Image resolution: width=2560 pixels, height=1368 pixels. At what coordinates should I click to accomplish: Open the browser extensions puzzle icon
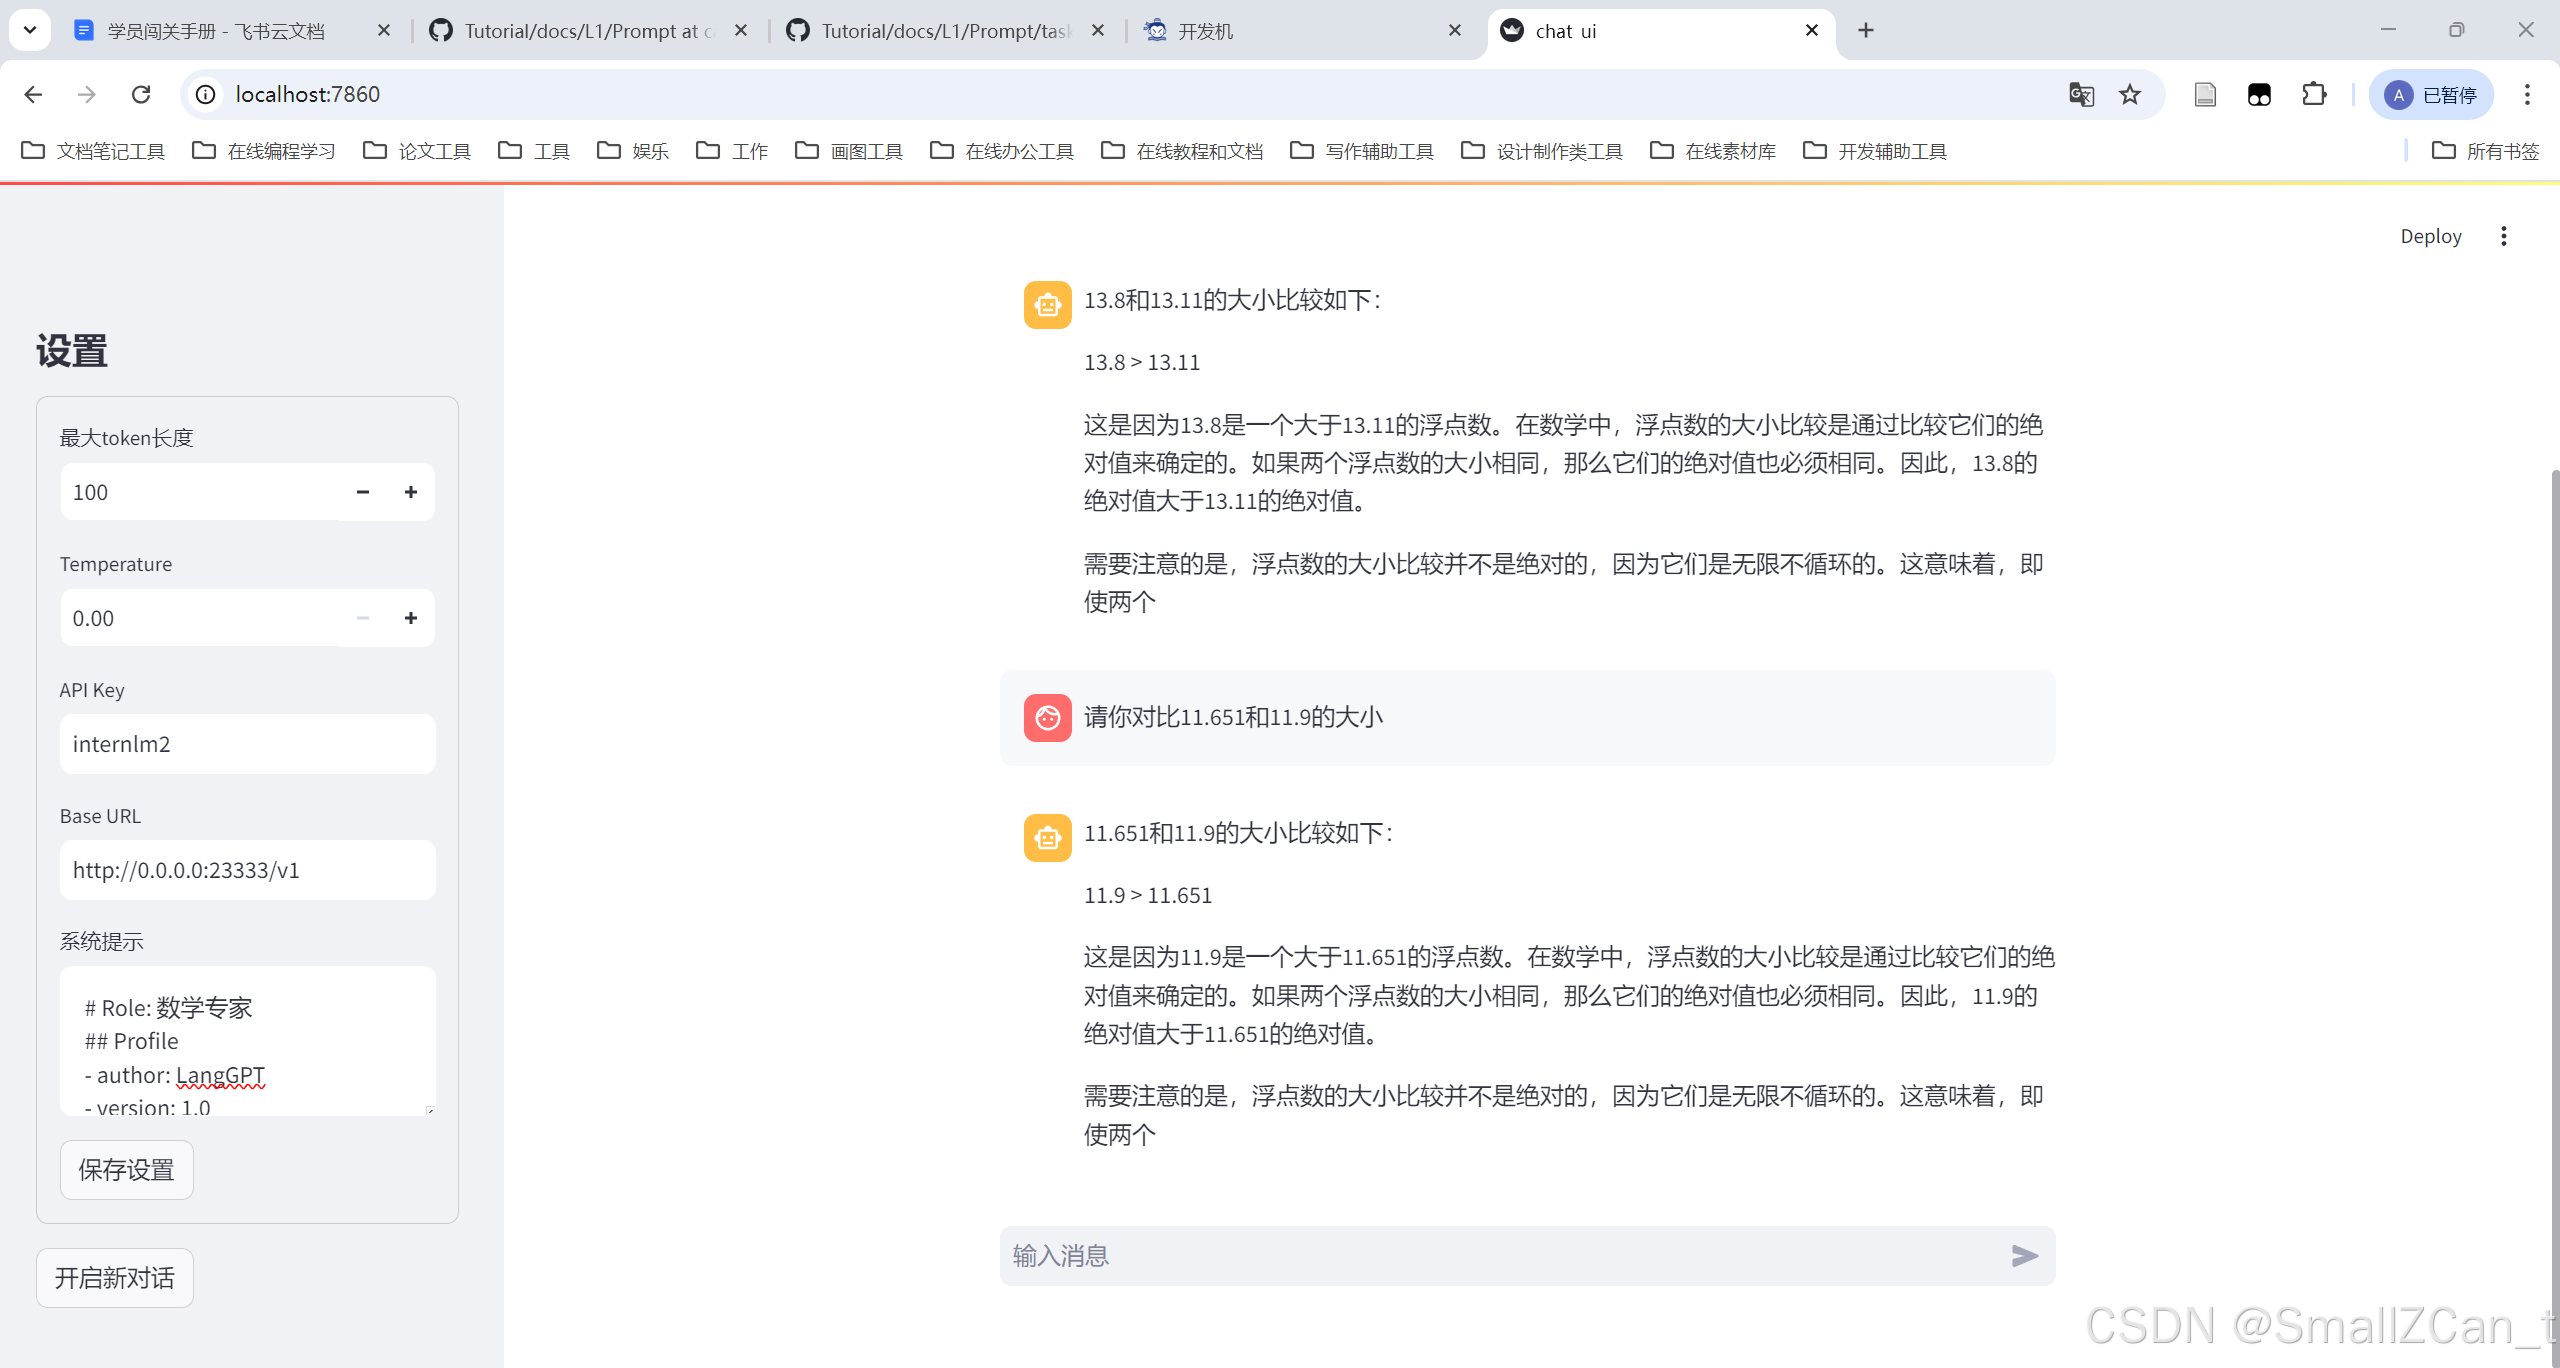pyautogui.click(x=2314, y=94)
